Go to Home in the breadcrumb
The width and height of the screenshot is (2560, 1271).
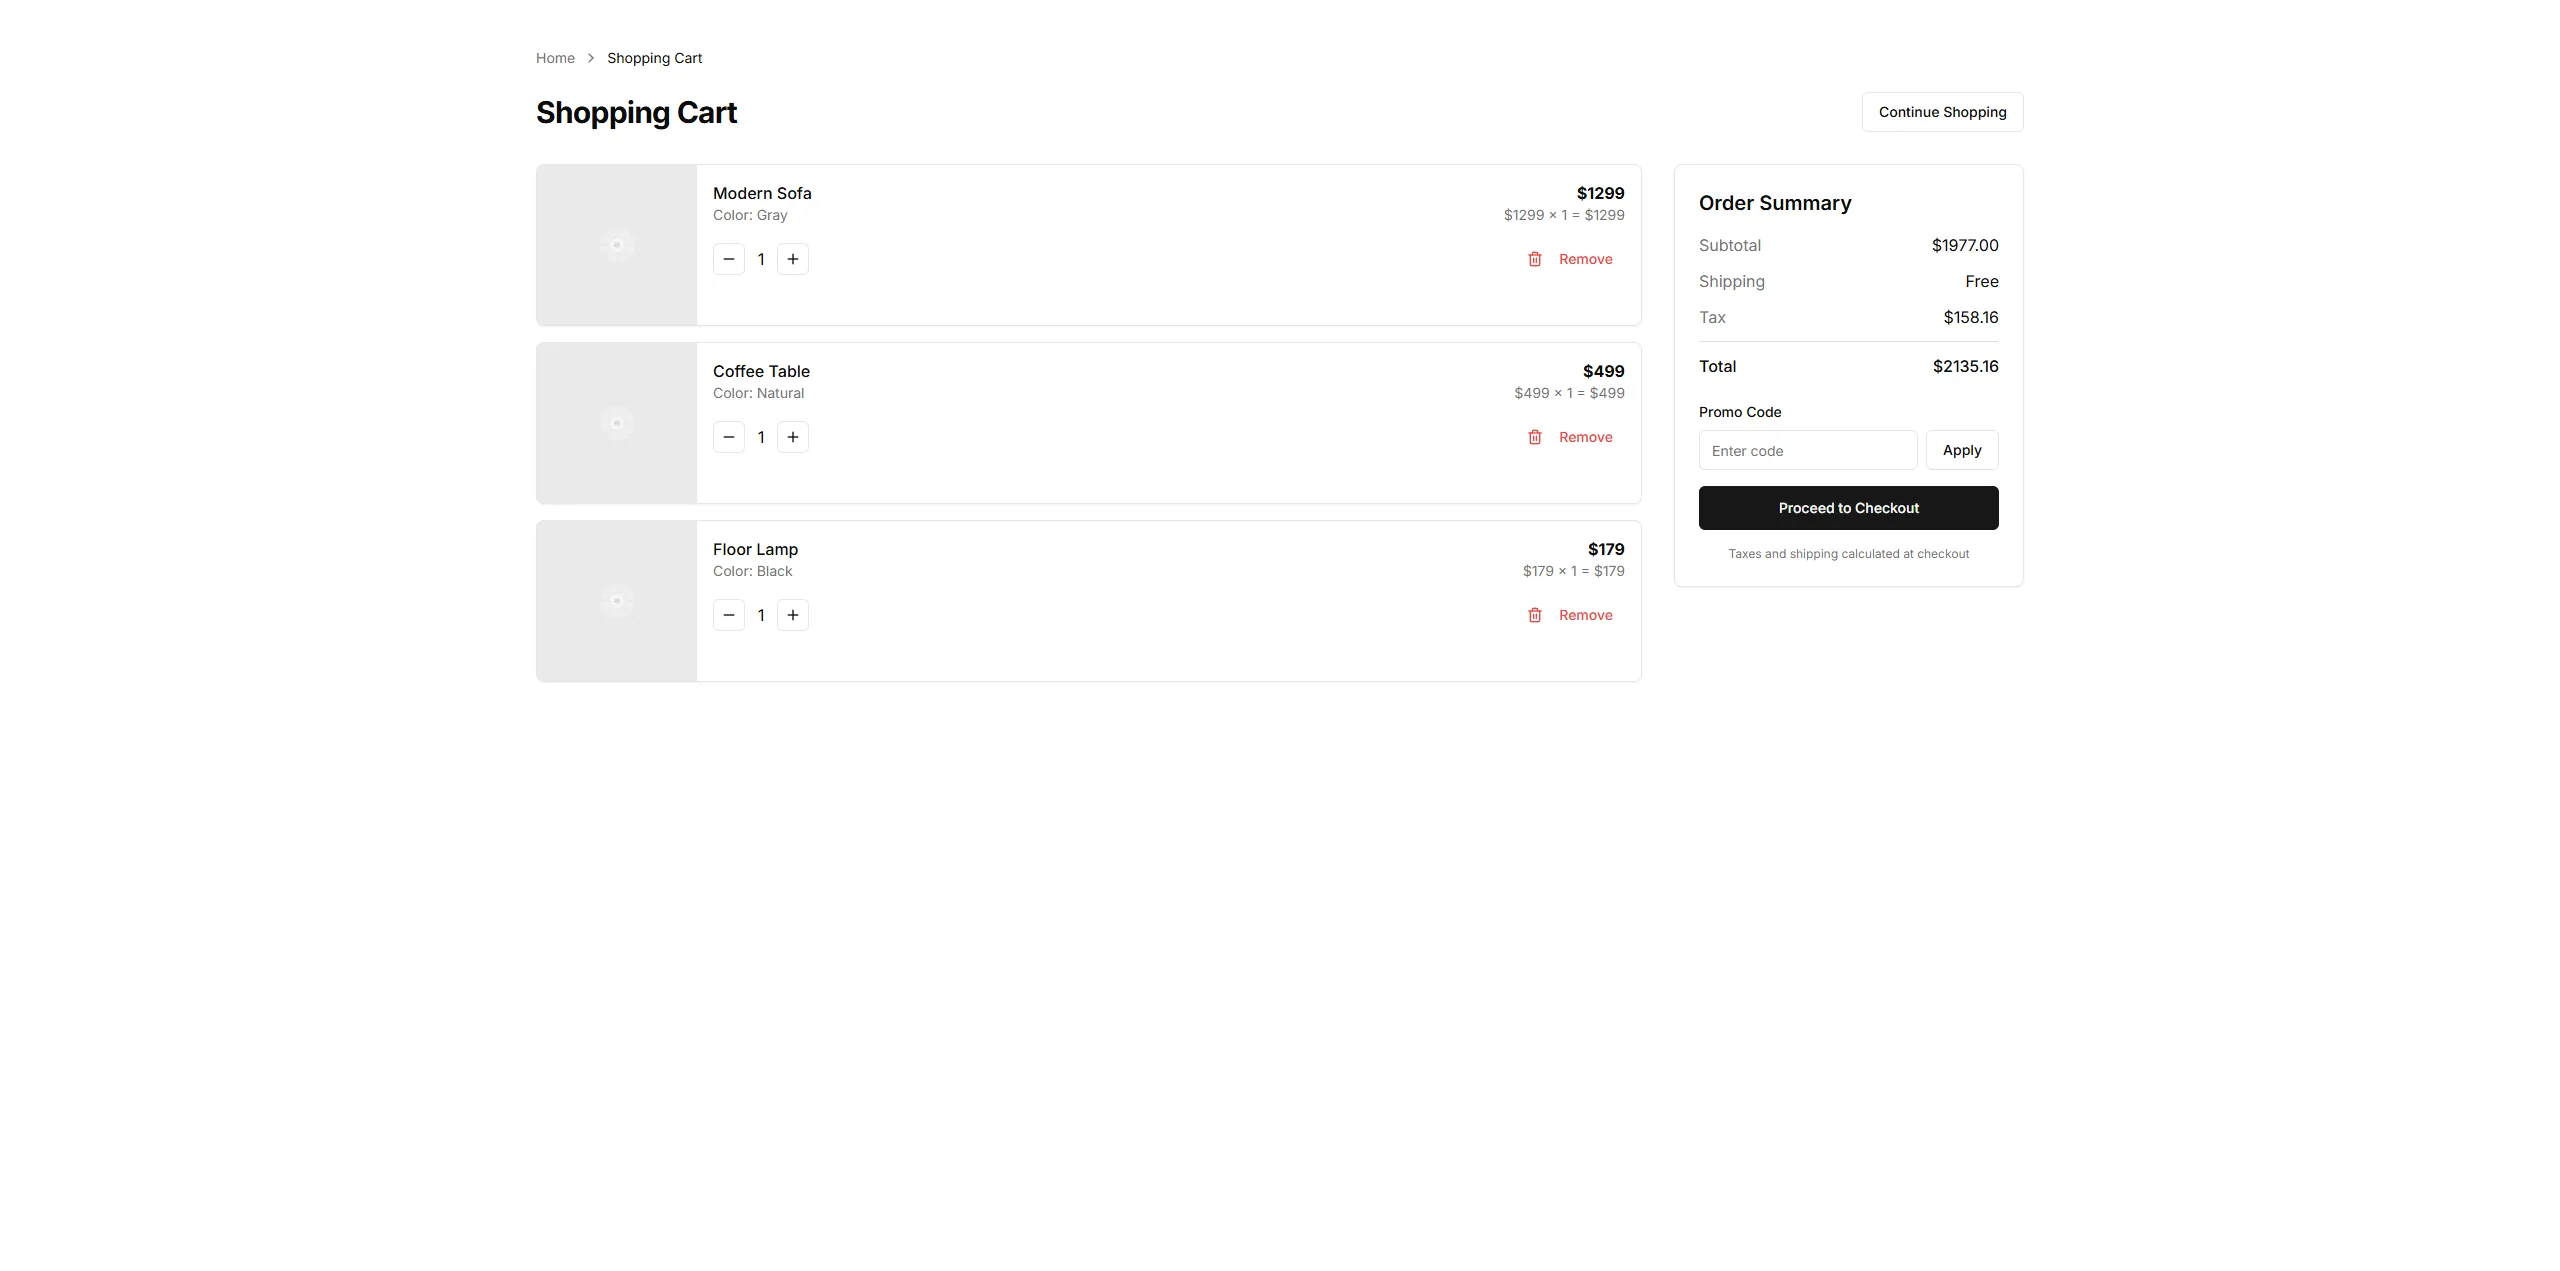(555, 58)
